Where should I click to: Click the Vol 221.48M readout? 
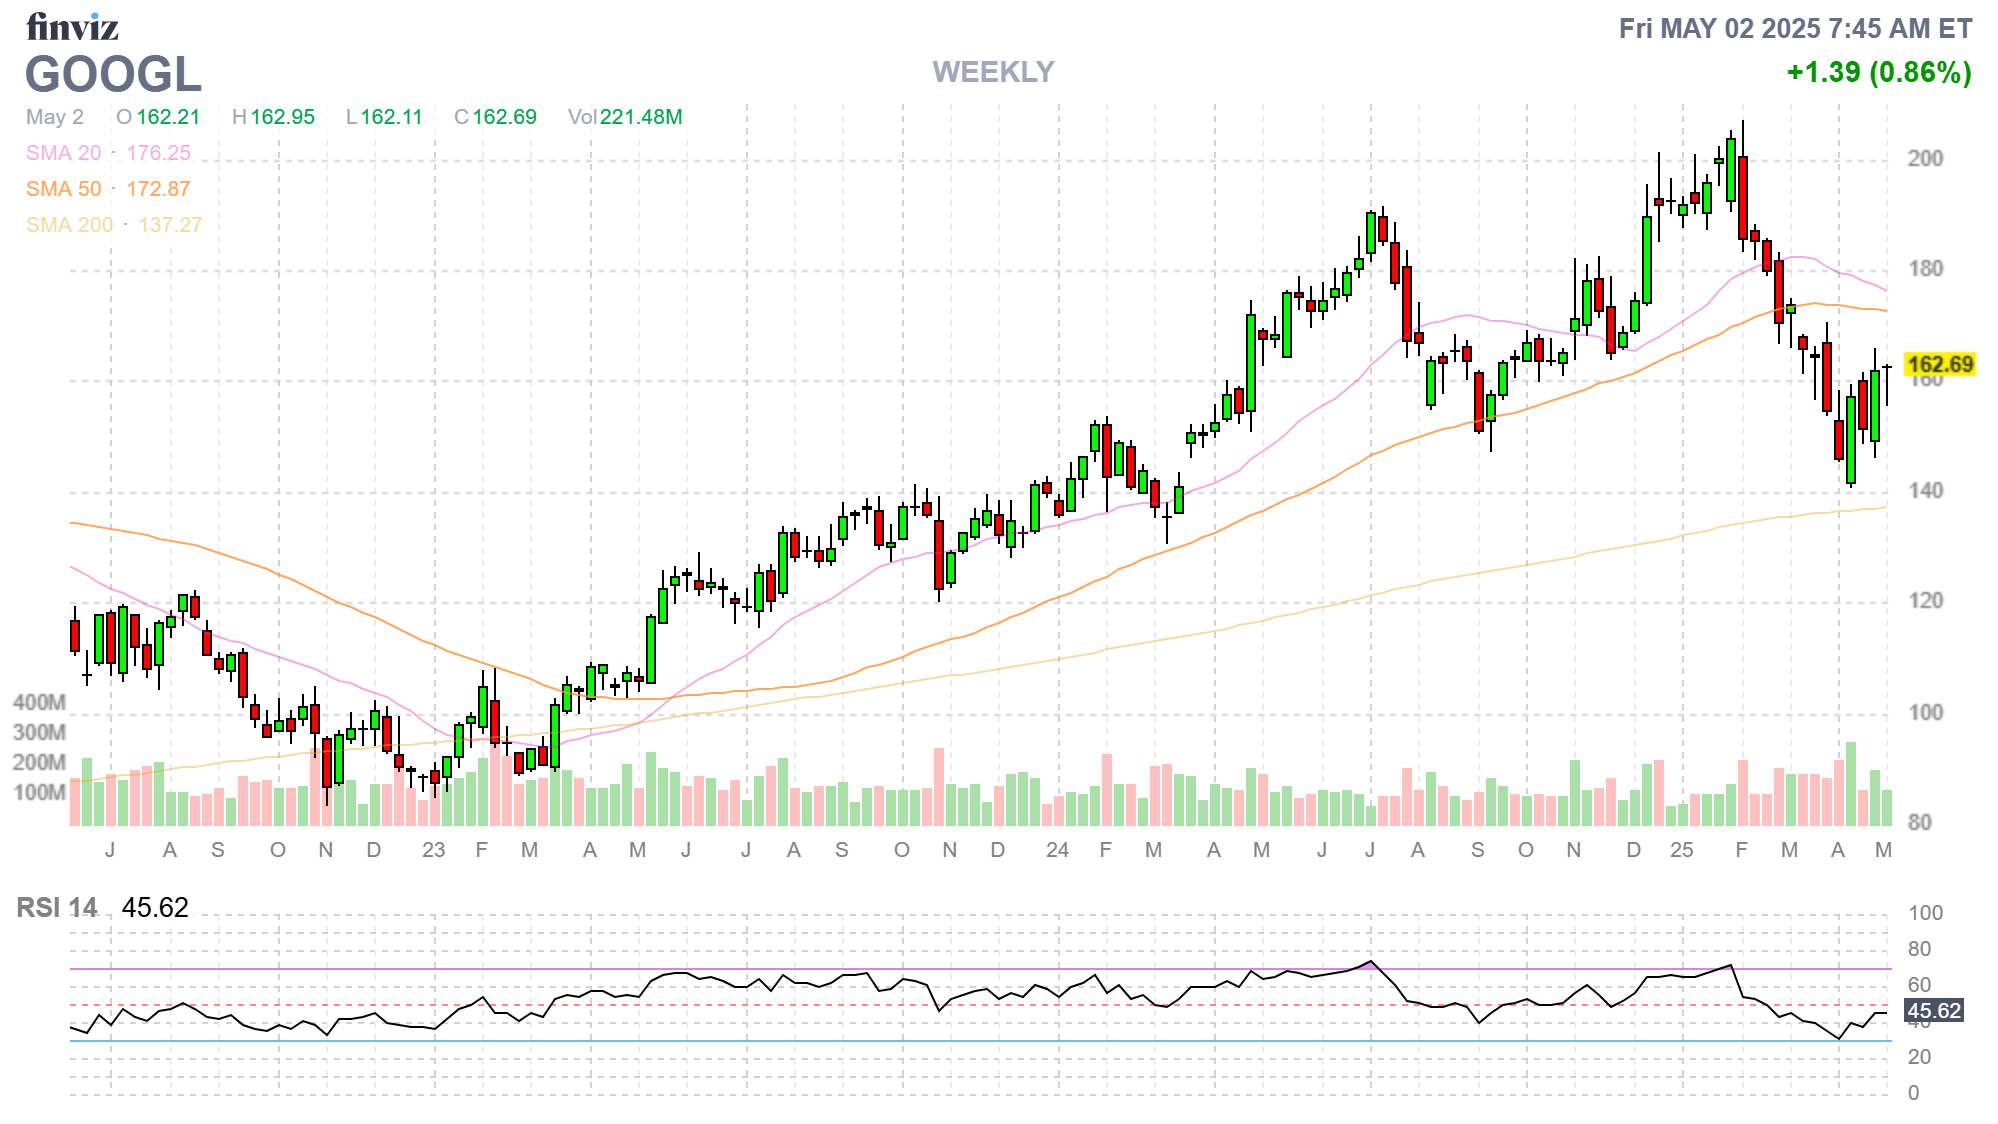pyautogui.click(x=625, y=117)
